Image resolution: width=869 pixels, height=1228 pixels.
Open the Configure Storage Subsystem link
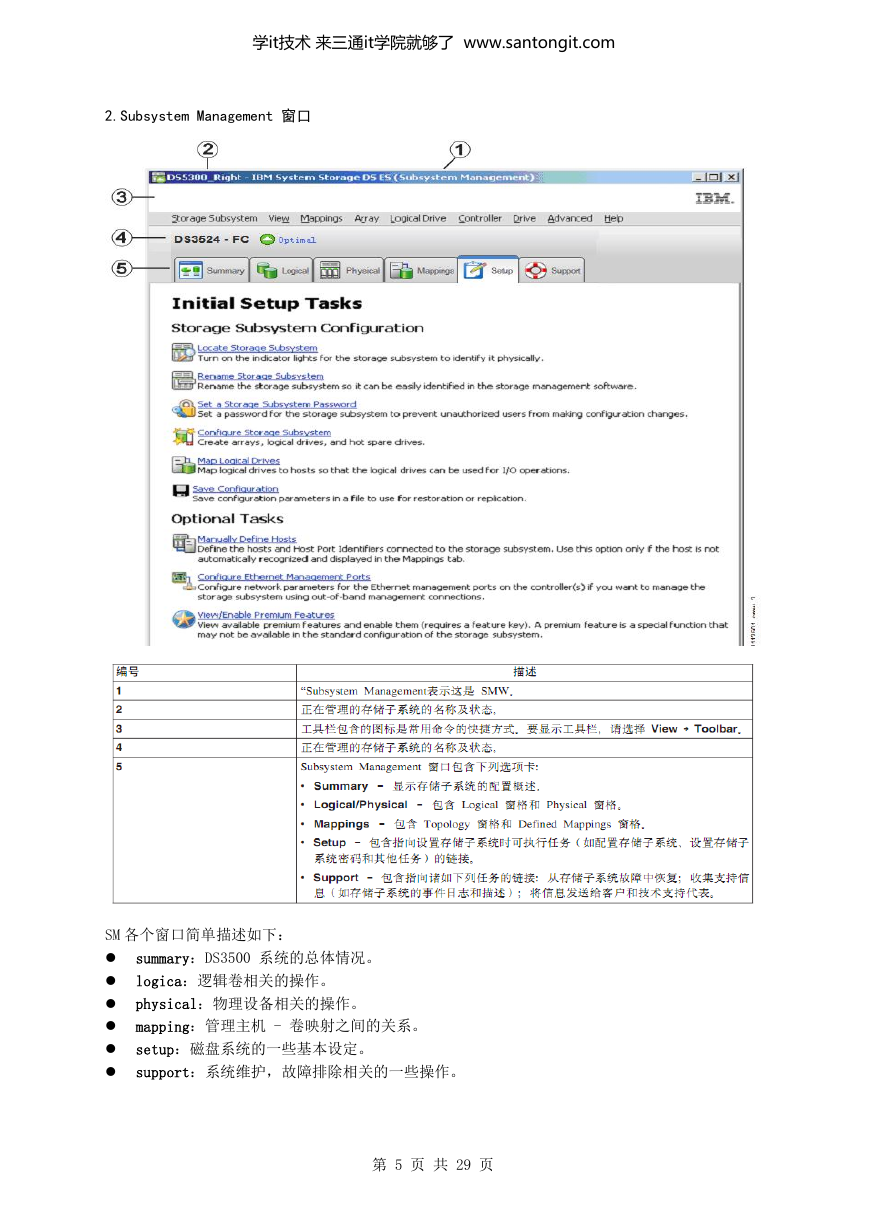tap(264, 432)
